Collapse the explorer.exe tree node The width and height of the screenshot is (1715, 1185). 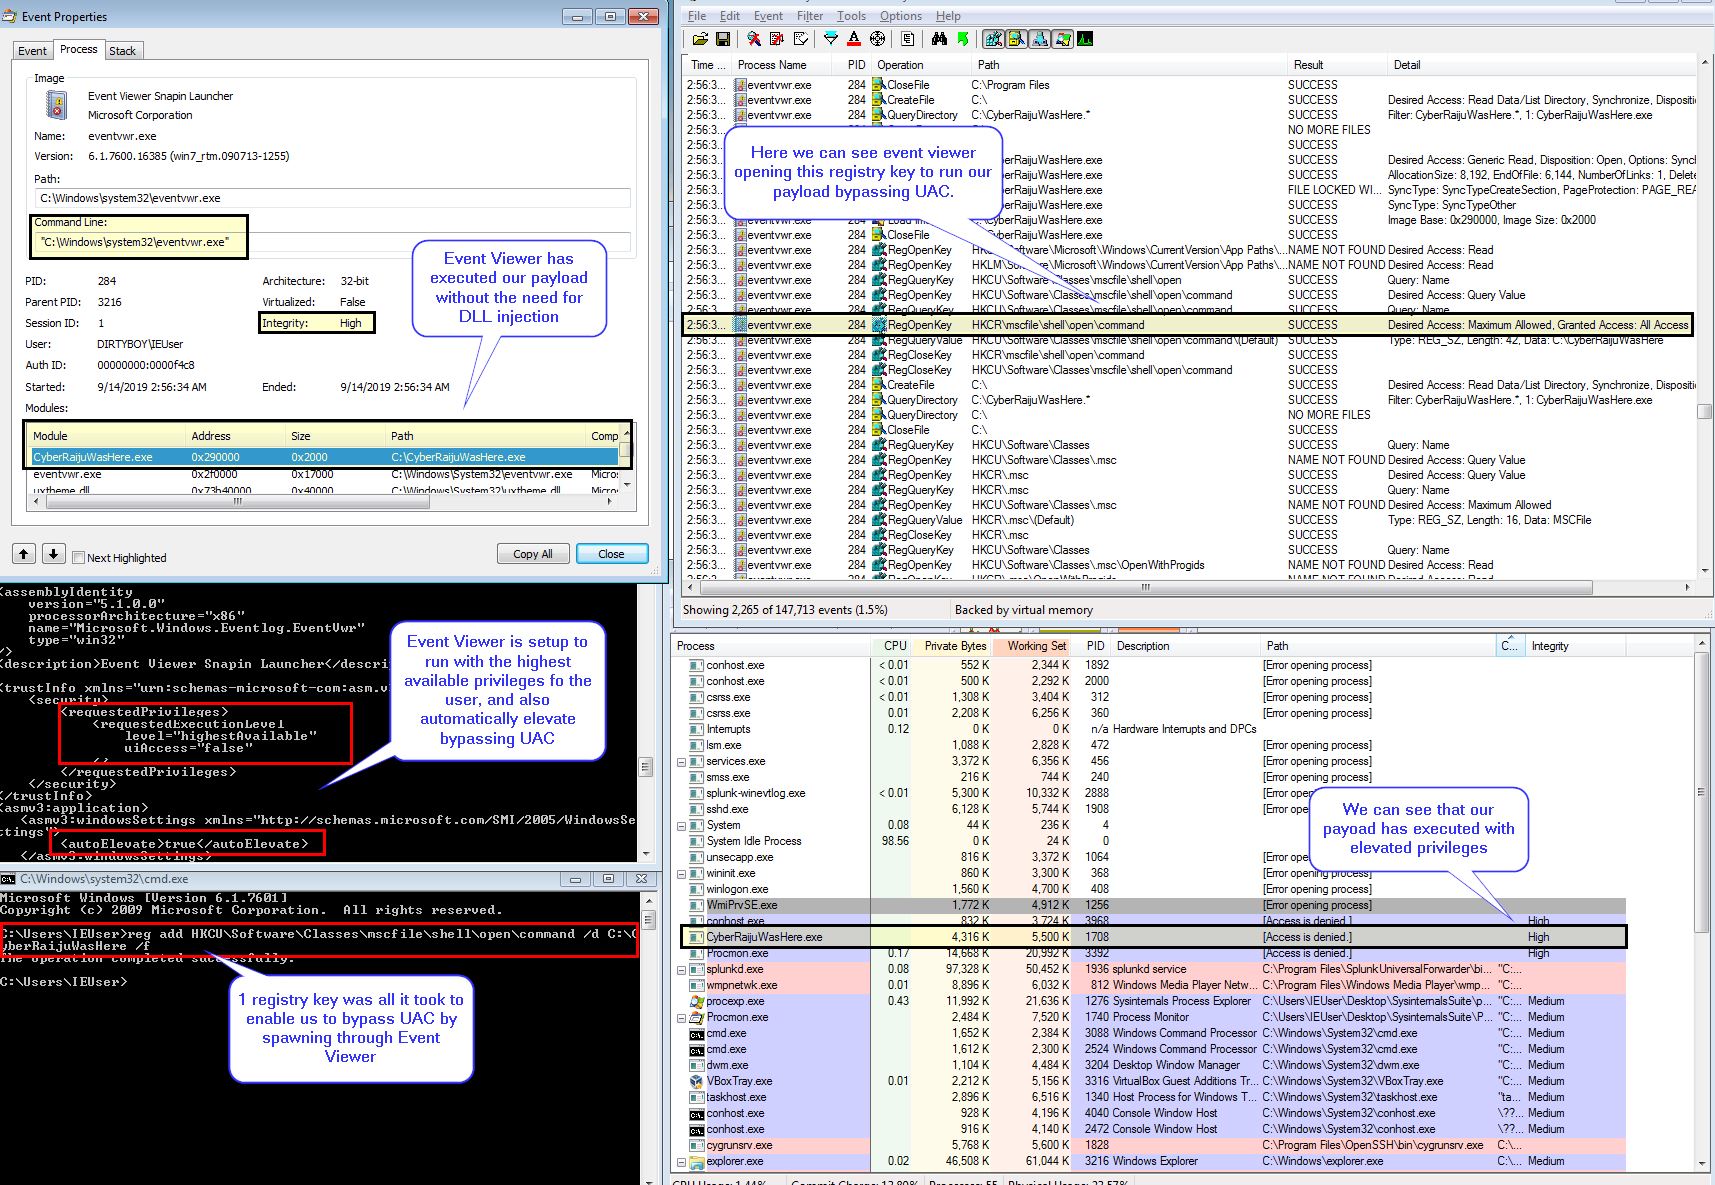coord(681,1161)
